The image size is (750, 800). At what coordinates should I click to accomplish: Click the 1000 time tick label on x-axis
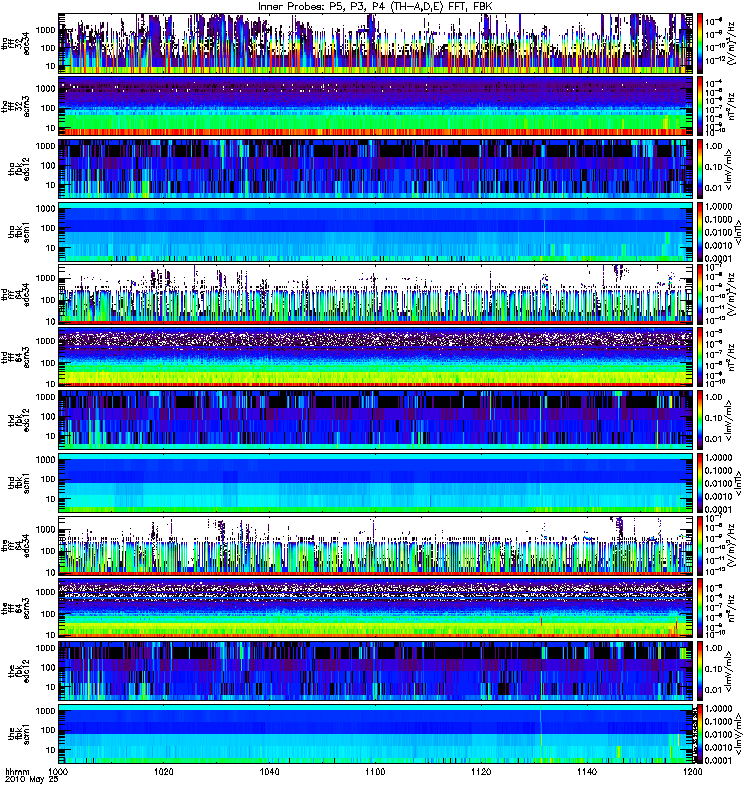[x=59, y=771]
